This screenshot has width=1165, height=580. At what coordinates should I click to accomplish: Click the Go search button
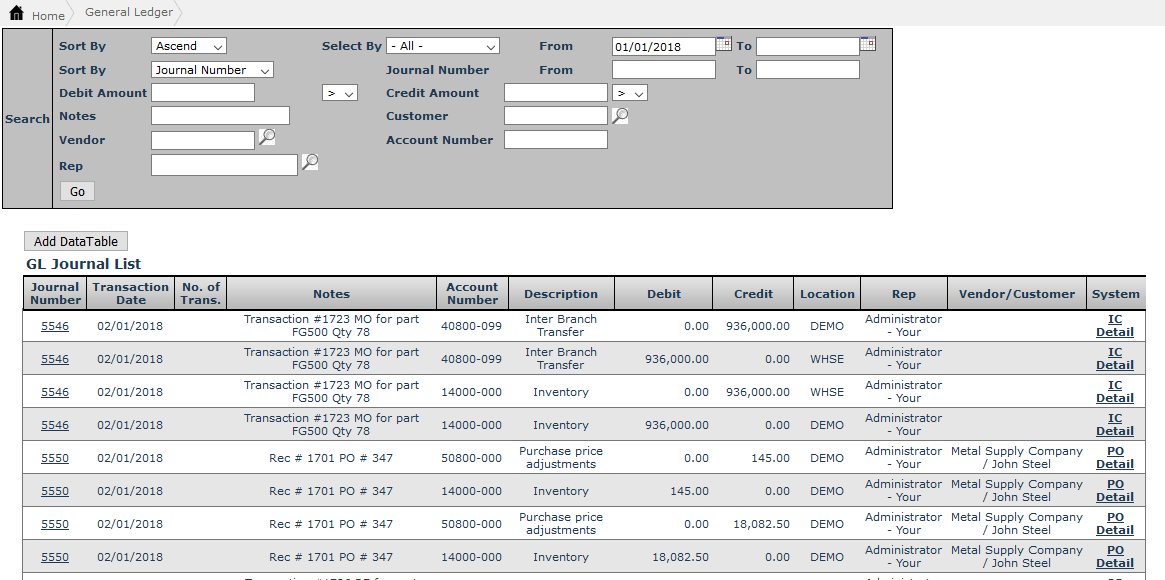(77, 191)
